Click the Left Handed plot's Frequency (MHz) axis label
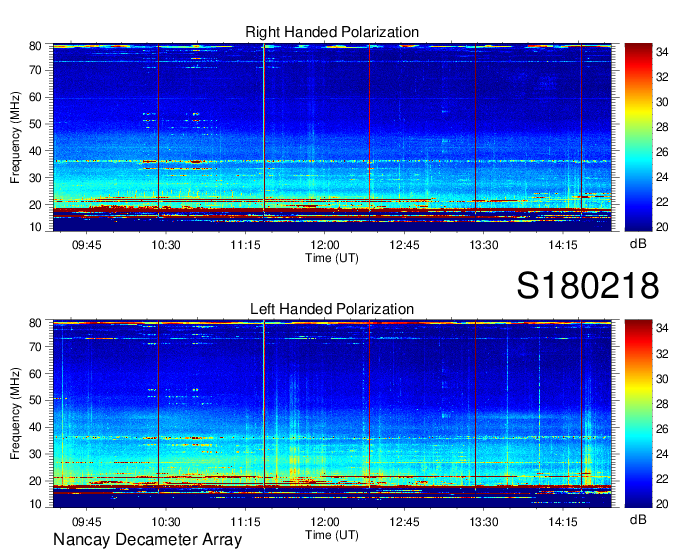Viewport: 680px width, 552px height. [15, 414]
